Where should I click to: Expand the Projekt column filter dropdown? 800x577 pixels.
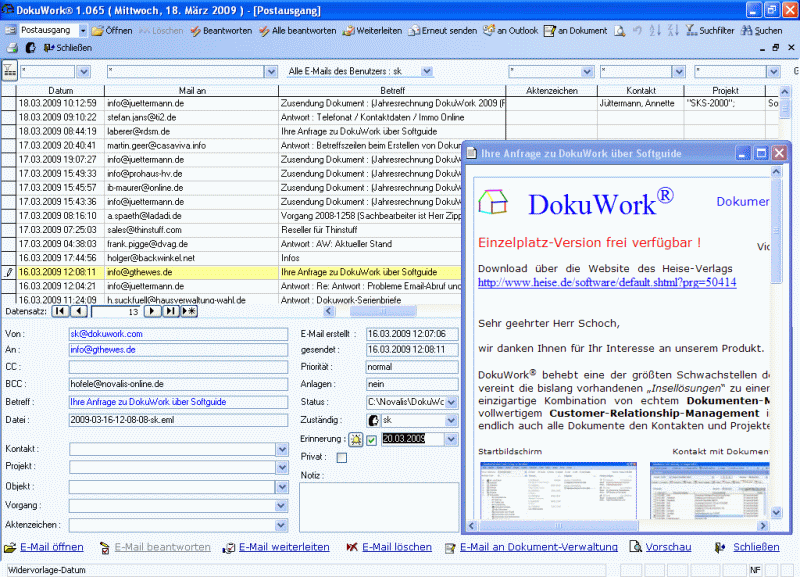773,71
